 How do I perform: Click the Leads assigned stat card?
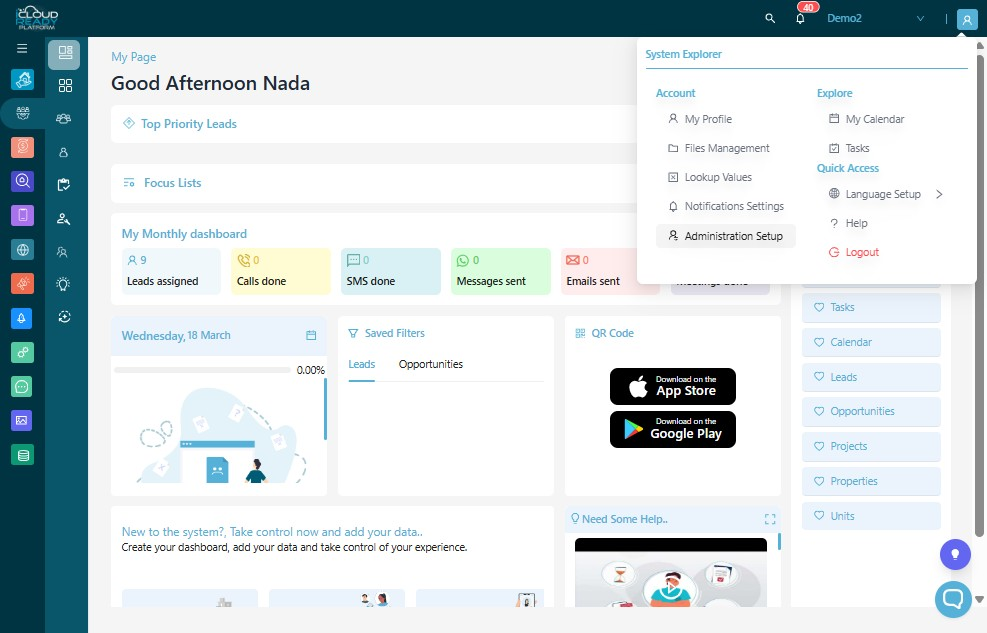click(x=171, y=271)
